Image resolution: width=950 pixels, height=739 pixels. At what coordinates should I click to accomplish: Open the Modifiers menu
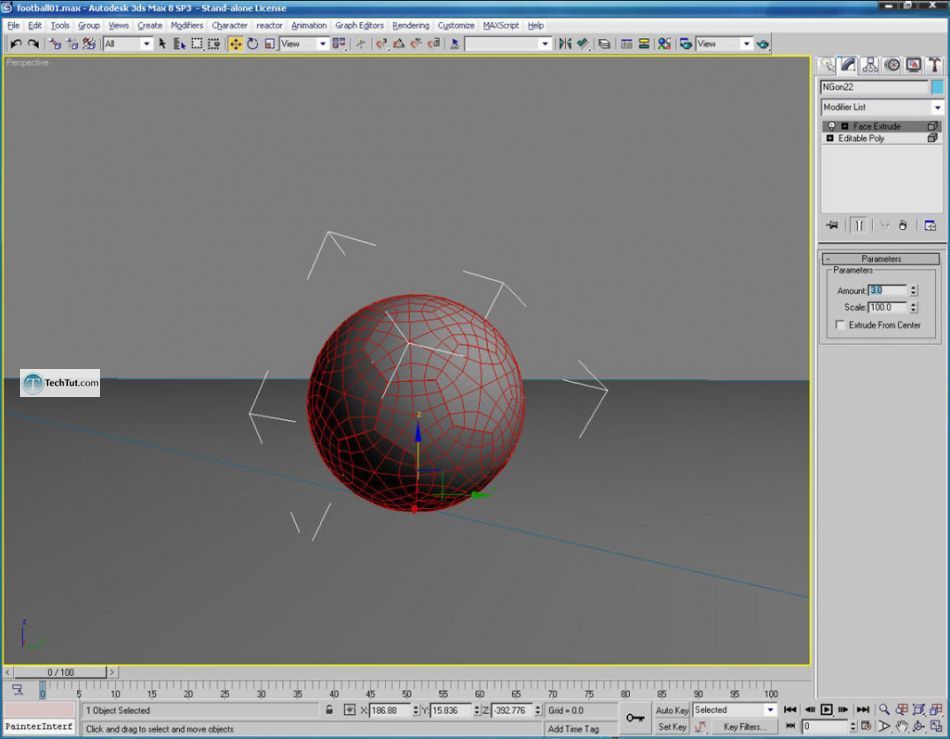point(187,25)
